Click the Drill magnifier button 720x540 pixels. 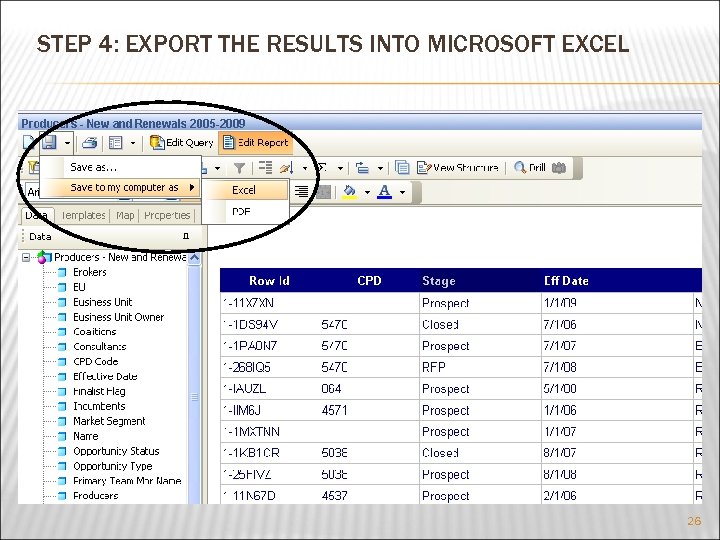[529, 168]
